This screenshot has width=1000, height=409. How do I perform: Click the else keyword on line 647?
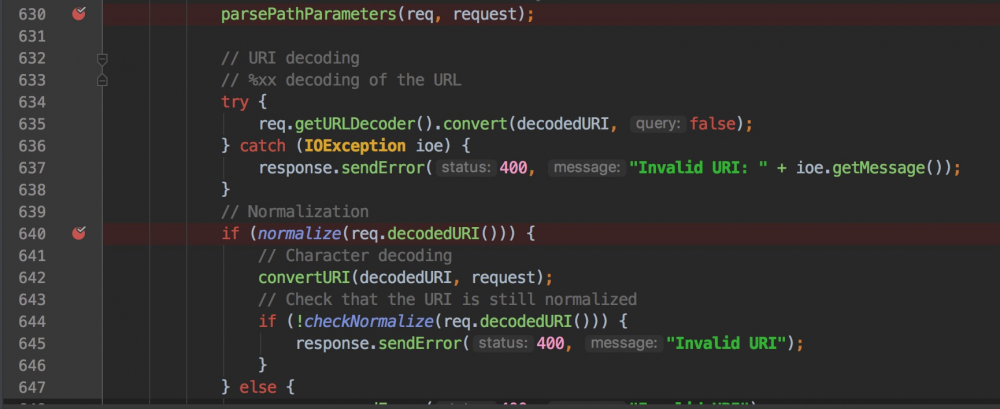(x=258, y=387)
